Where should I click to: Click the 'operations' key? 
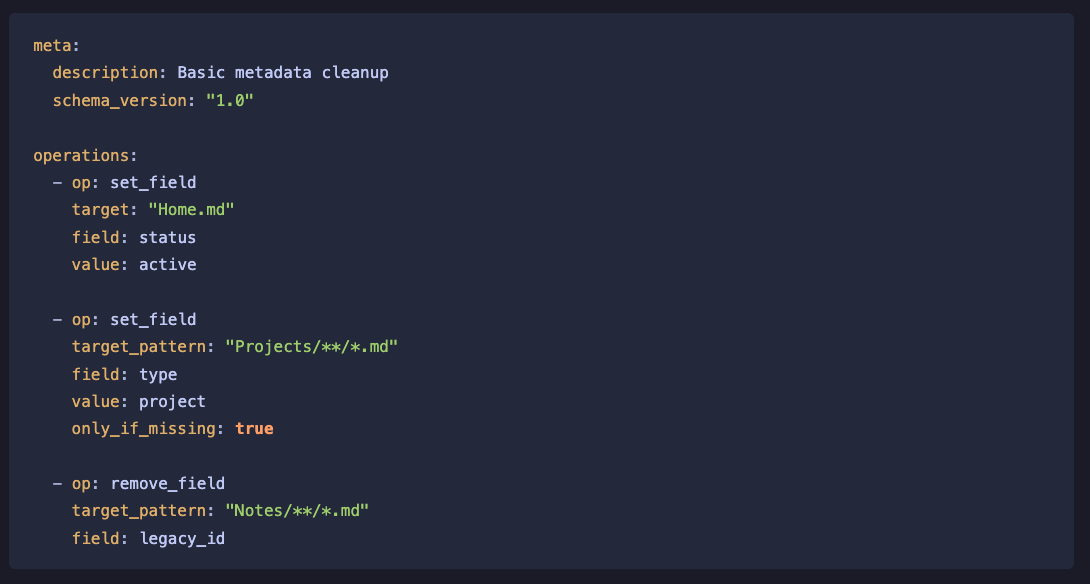point(81,156)
